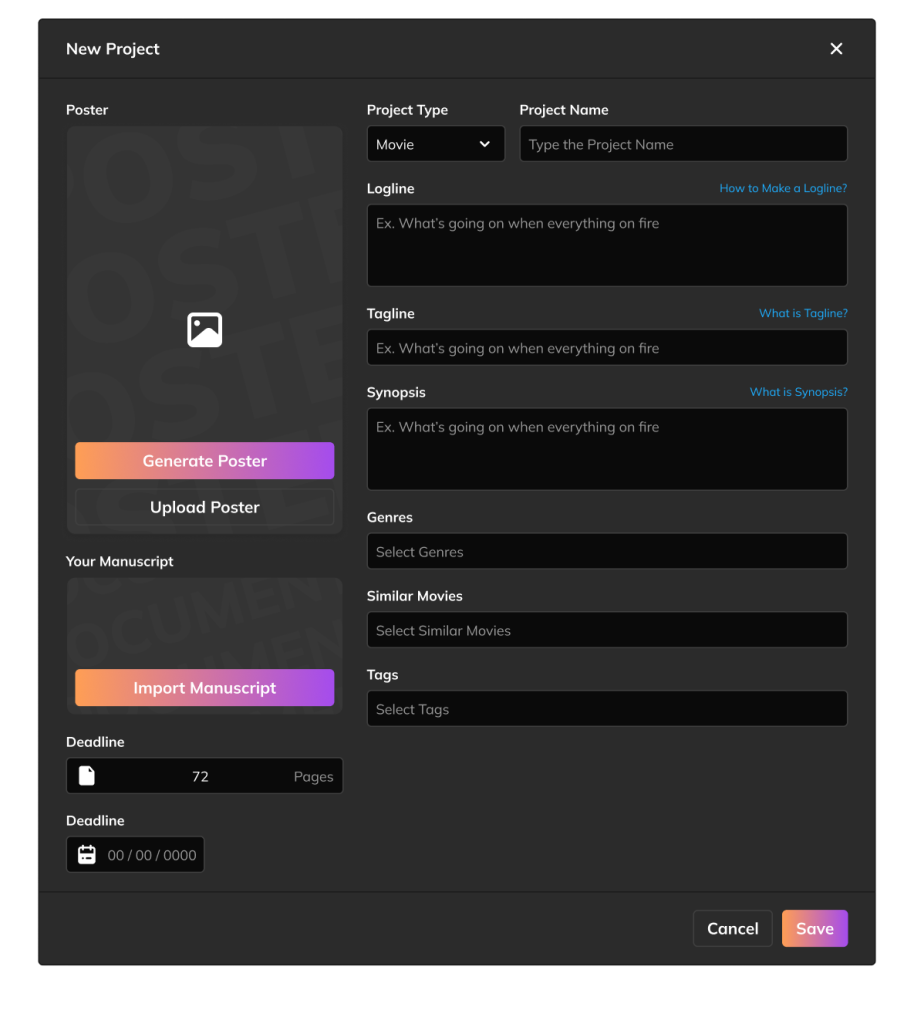Open the How to Make a Logline link
The width and height of the screenshot is (914, 1024).
coord(783,188)
